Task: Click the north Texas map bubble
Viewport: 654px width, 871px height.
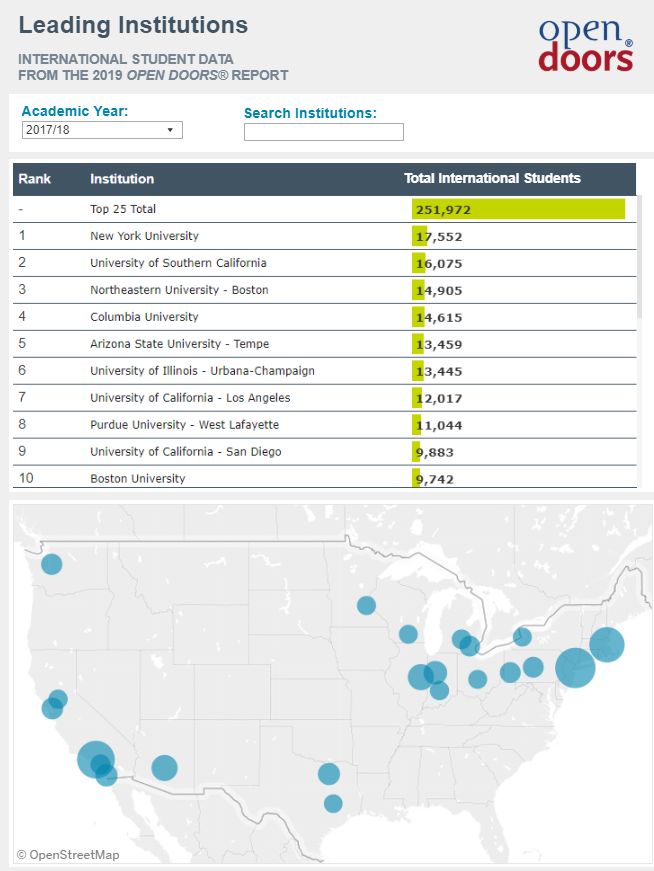Action: click(x=329, y=774)
